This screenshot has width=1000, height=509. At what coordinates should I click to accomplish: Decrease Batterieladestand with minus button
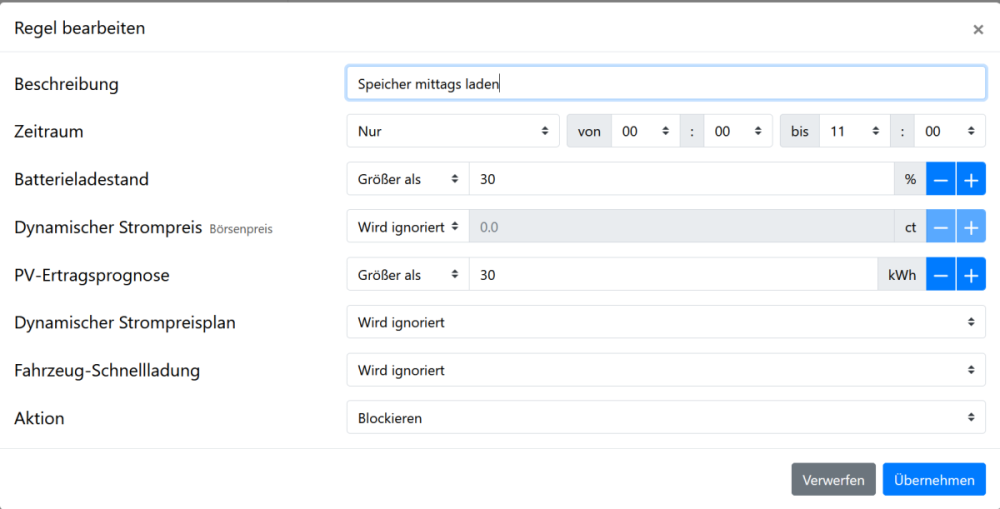click(x=940, y=179)
